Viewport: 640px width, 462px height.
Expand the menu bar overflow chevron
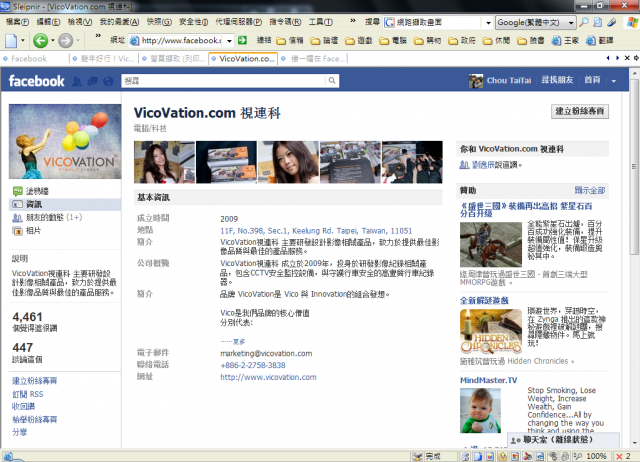(x=353, y=20)
